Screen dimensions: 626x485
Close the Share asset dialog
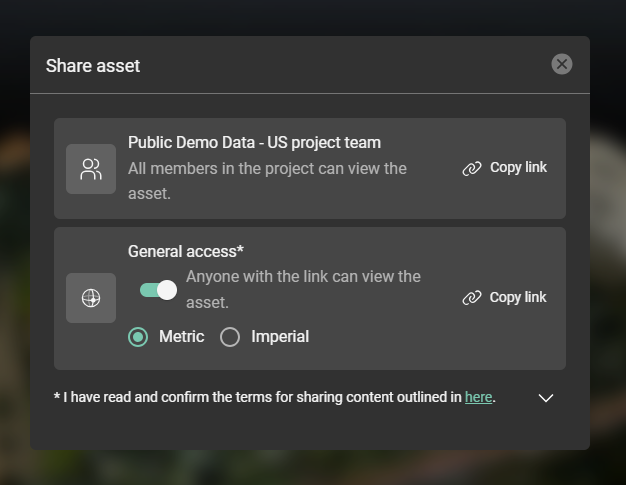point(562,64)
